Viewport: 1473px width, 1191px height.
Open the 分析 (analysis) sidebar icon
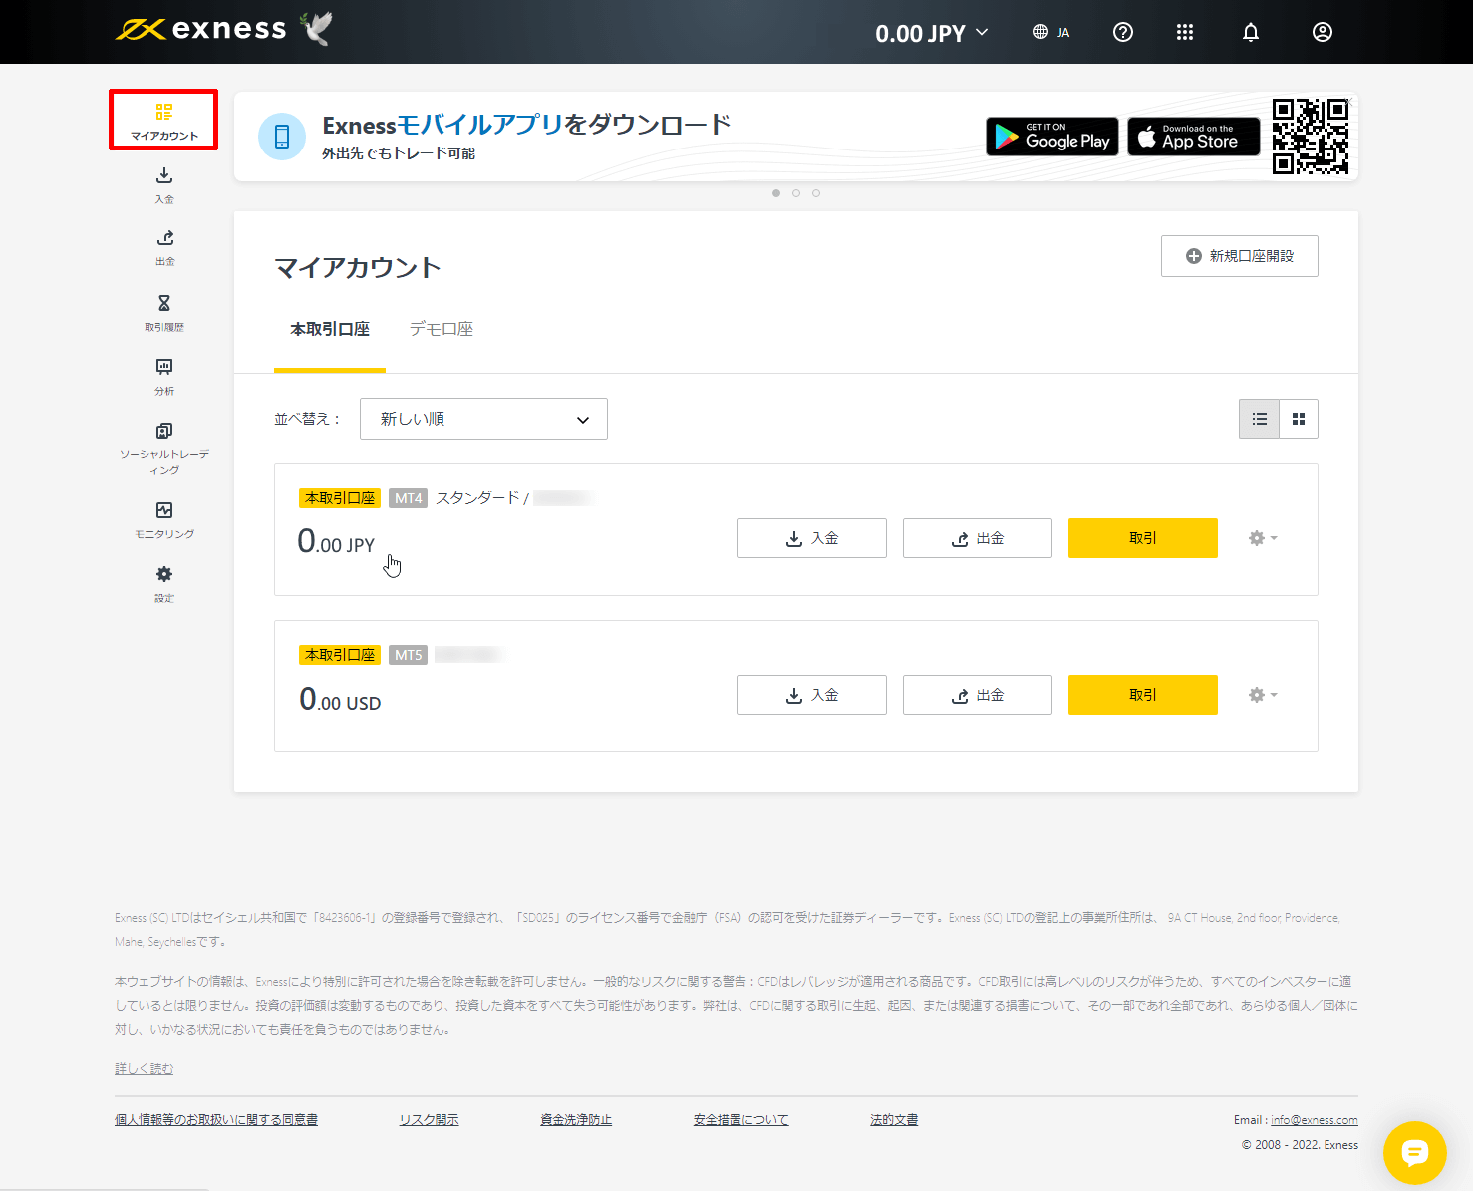(163, 376)
